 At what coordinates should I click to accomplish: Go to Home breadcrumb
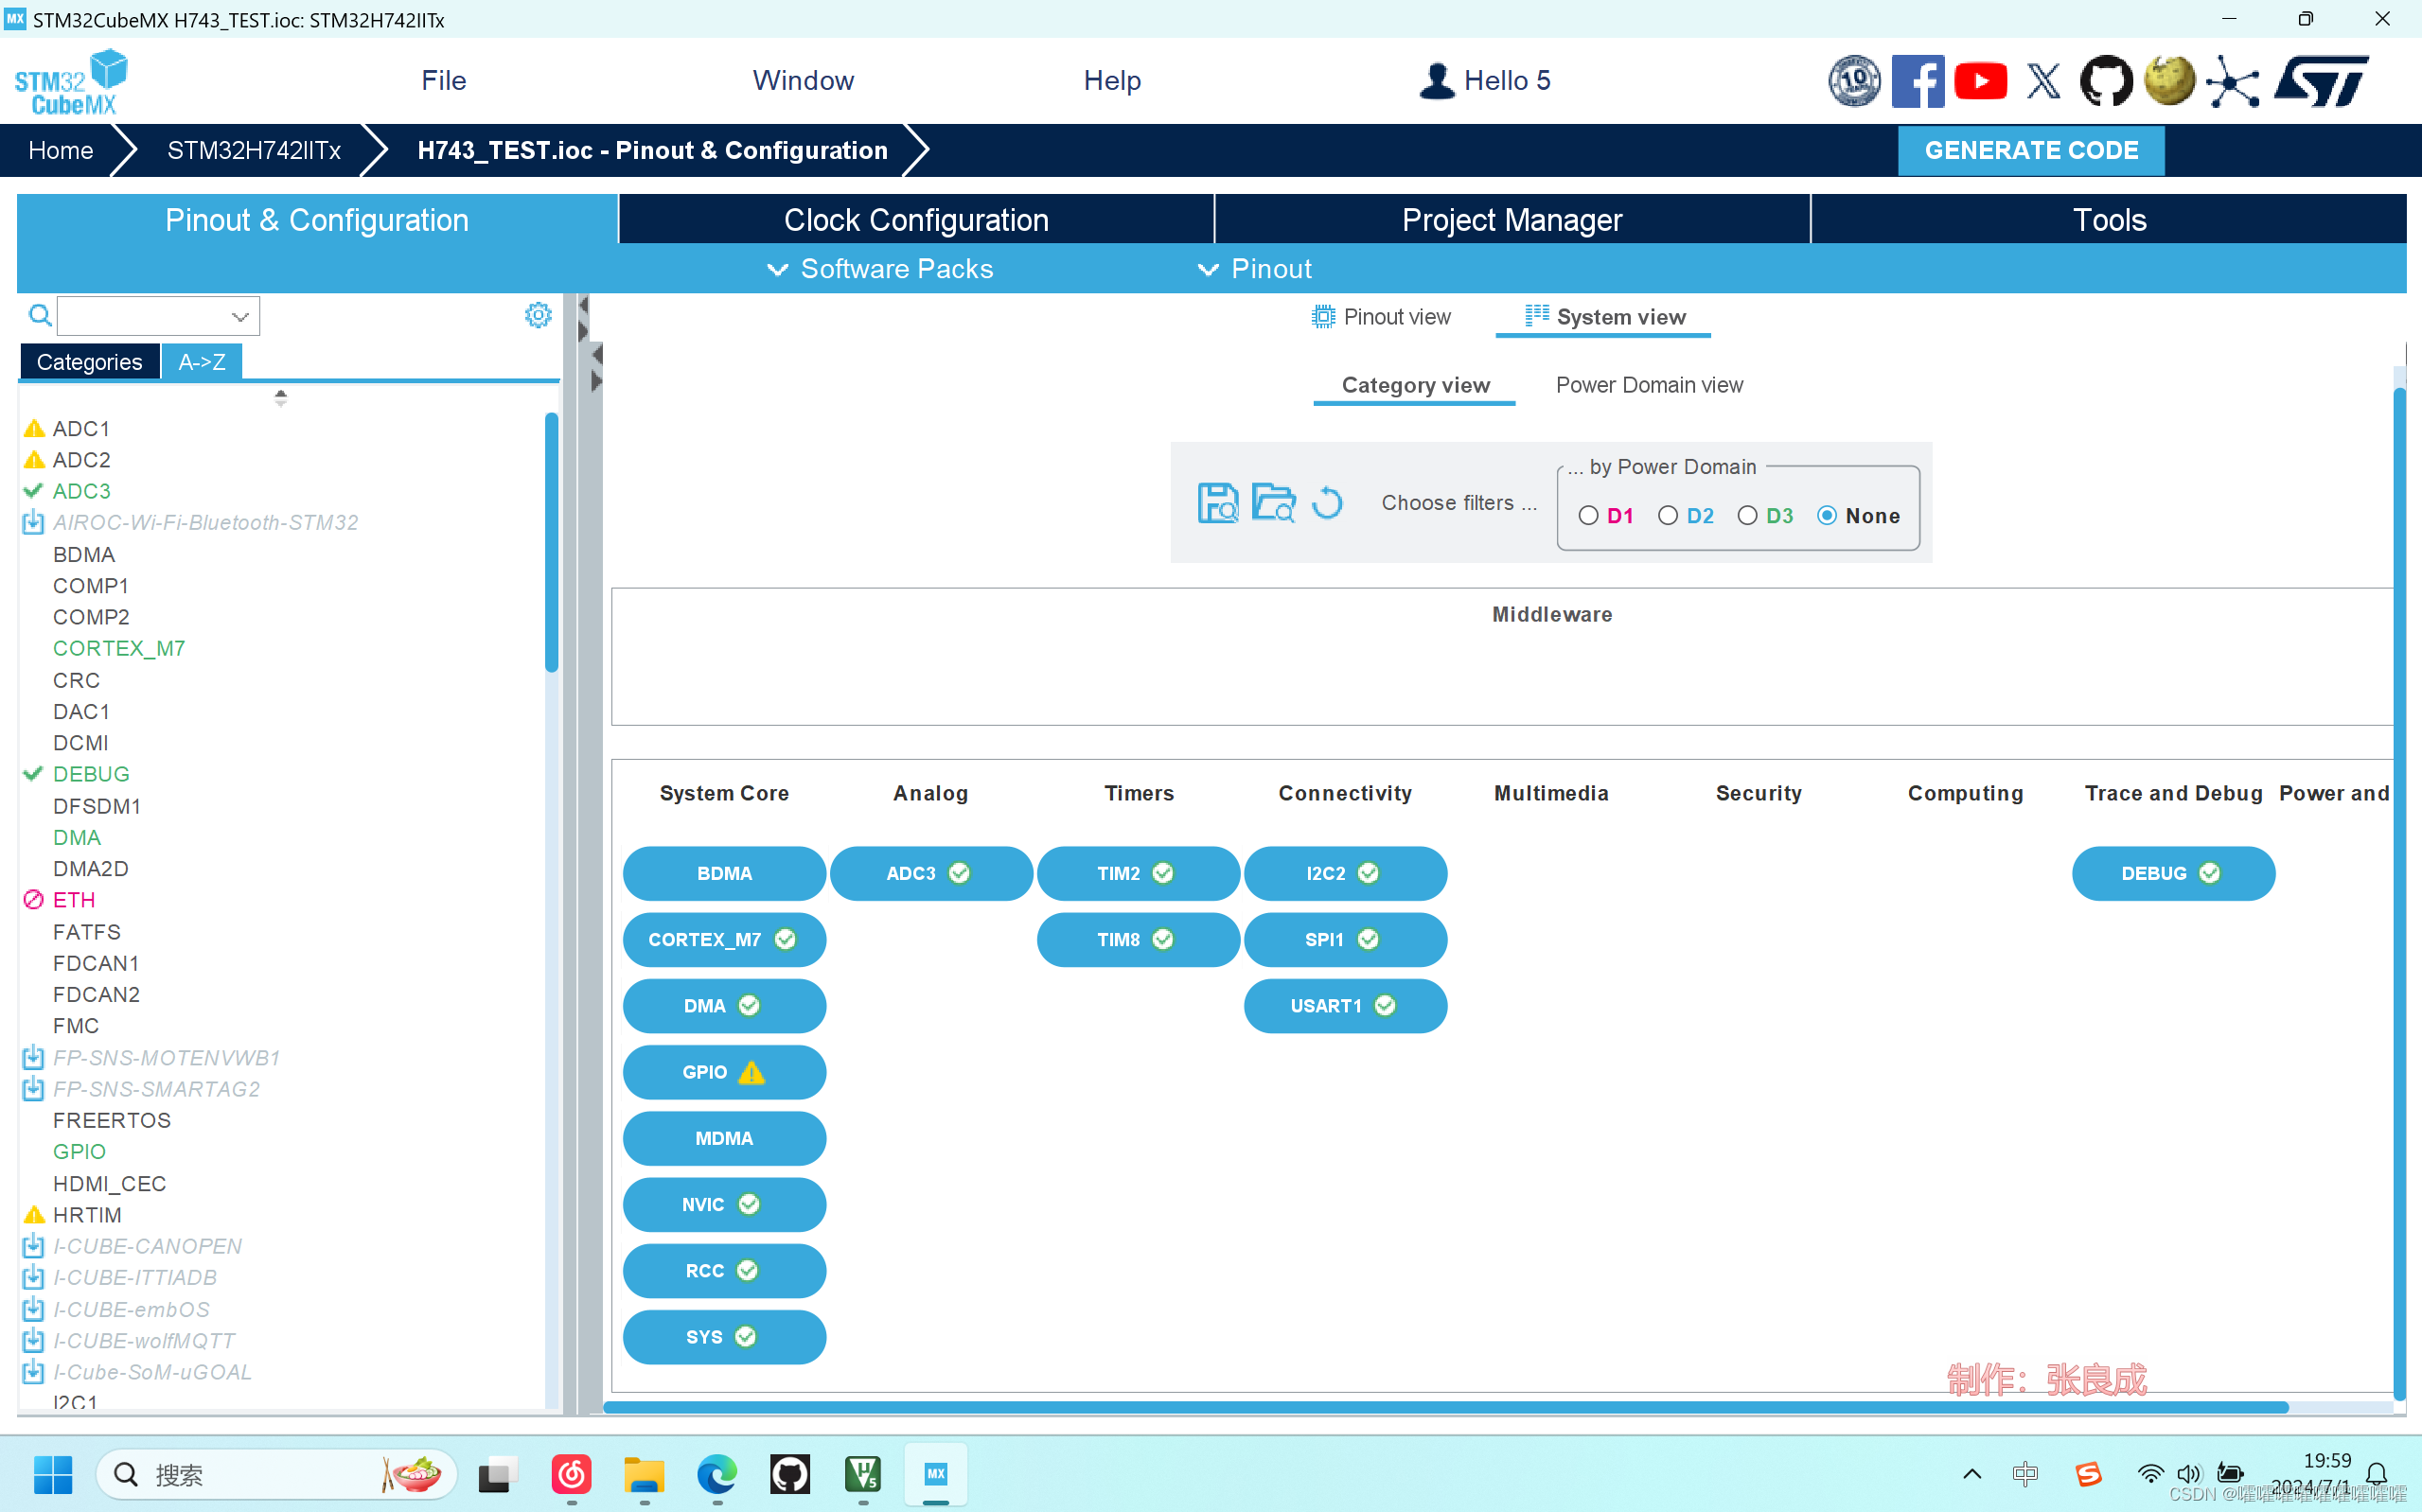(61, 150)
